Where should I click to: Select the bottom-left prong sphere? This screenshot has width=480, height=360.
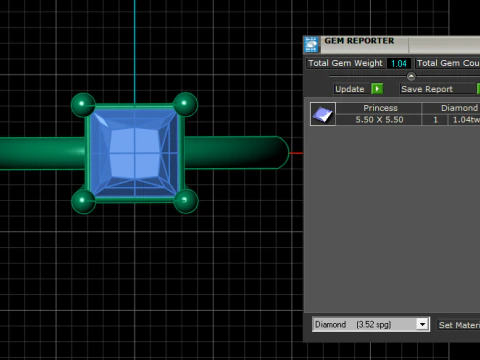coord(83,201)
